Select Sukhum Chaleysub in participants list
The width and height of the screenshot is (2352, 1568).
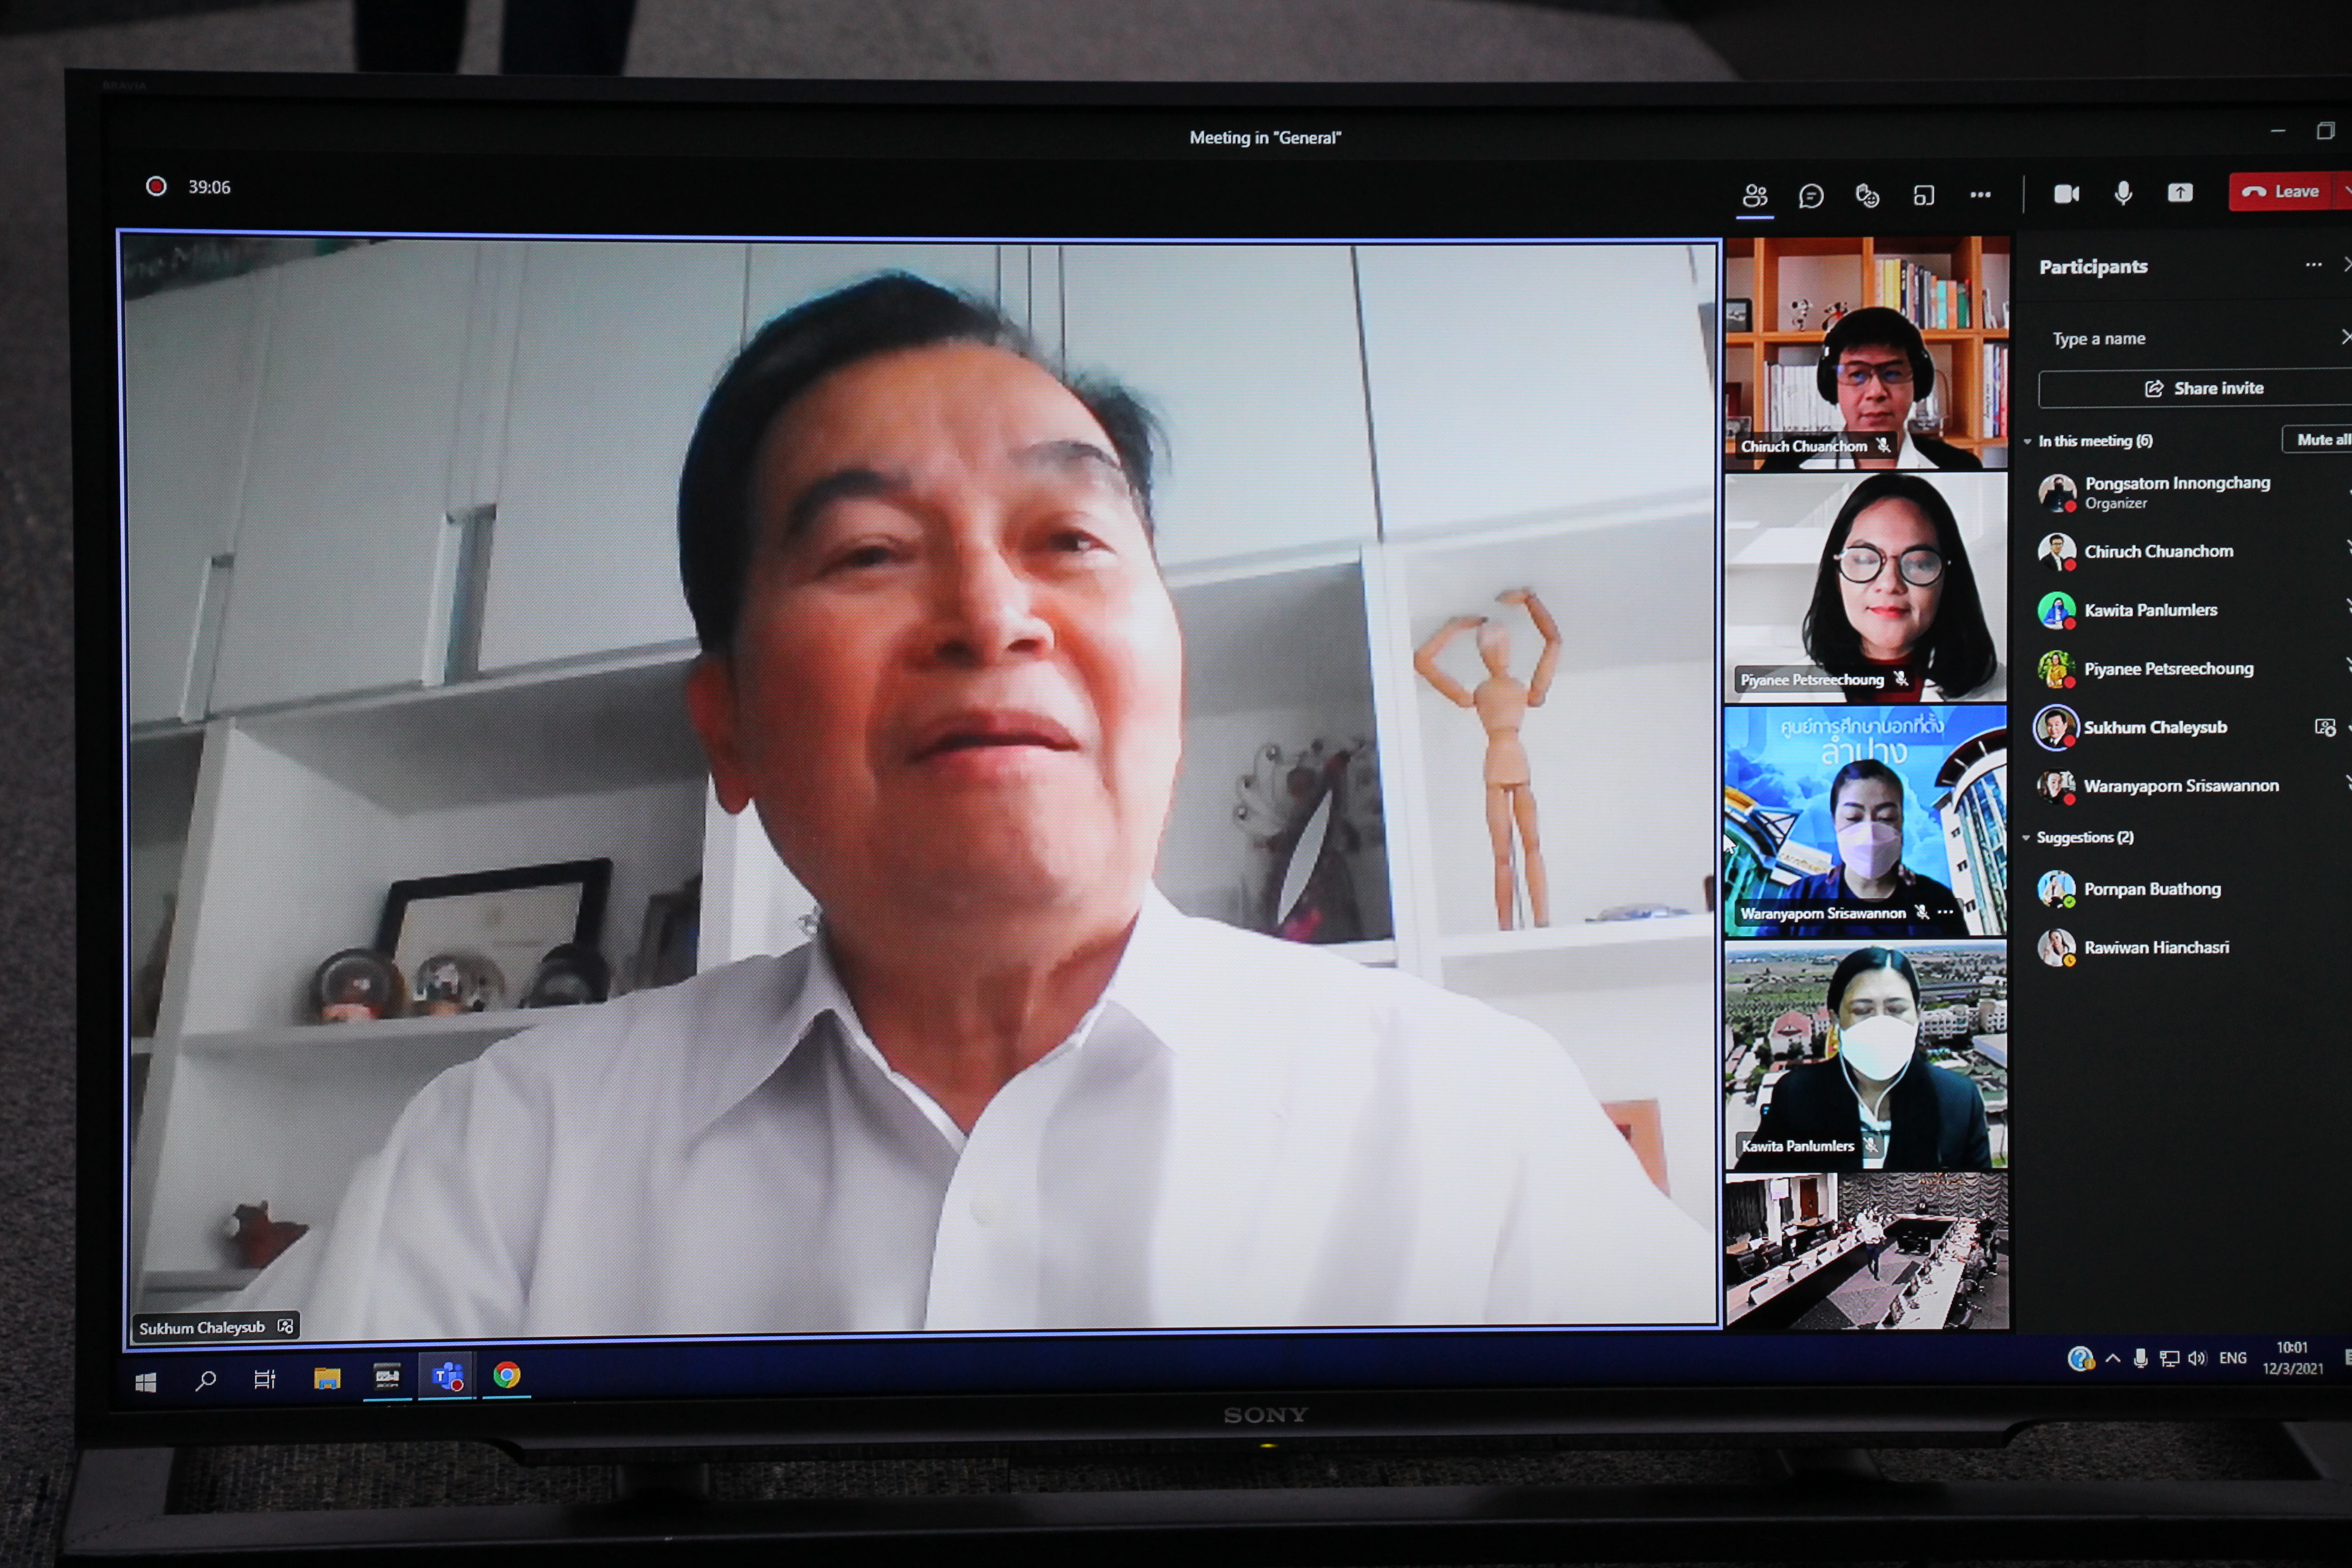(2154, 727)
